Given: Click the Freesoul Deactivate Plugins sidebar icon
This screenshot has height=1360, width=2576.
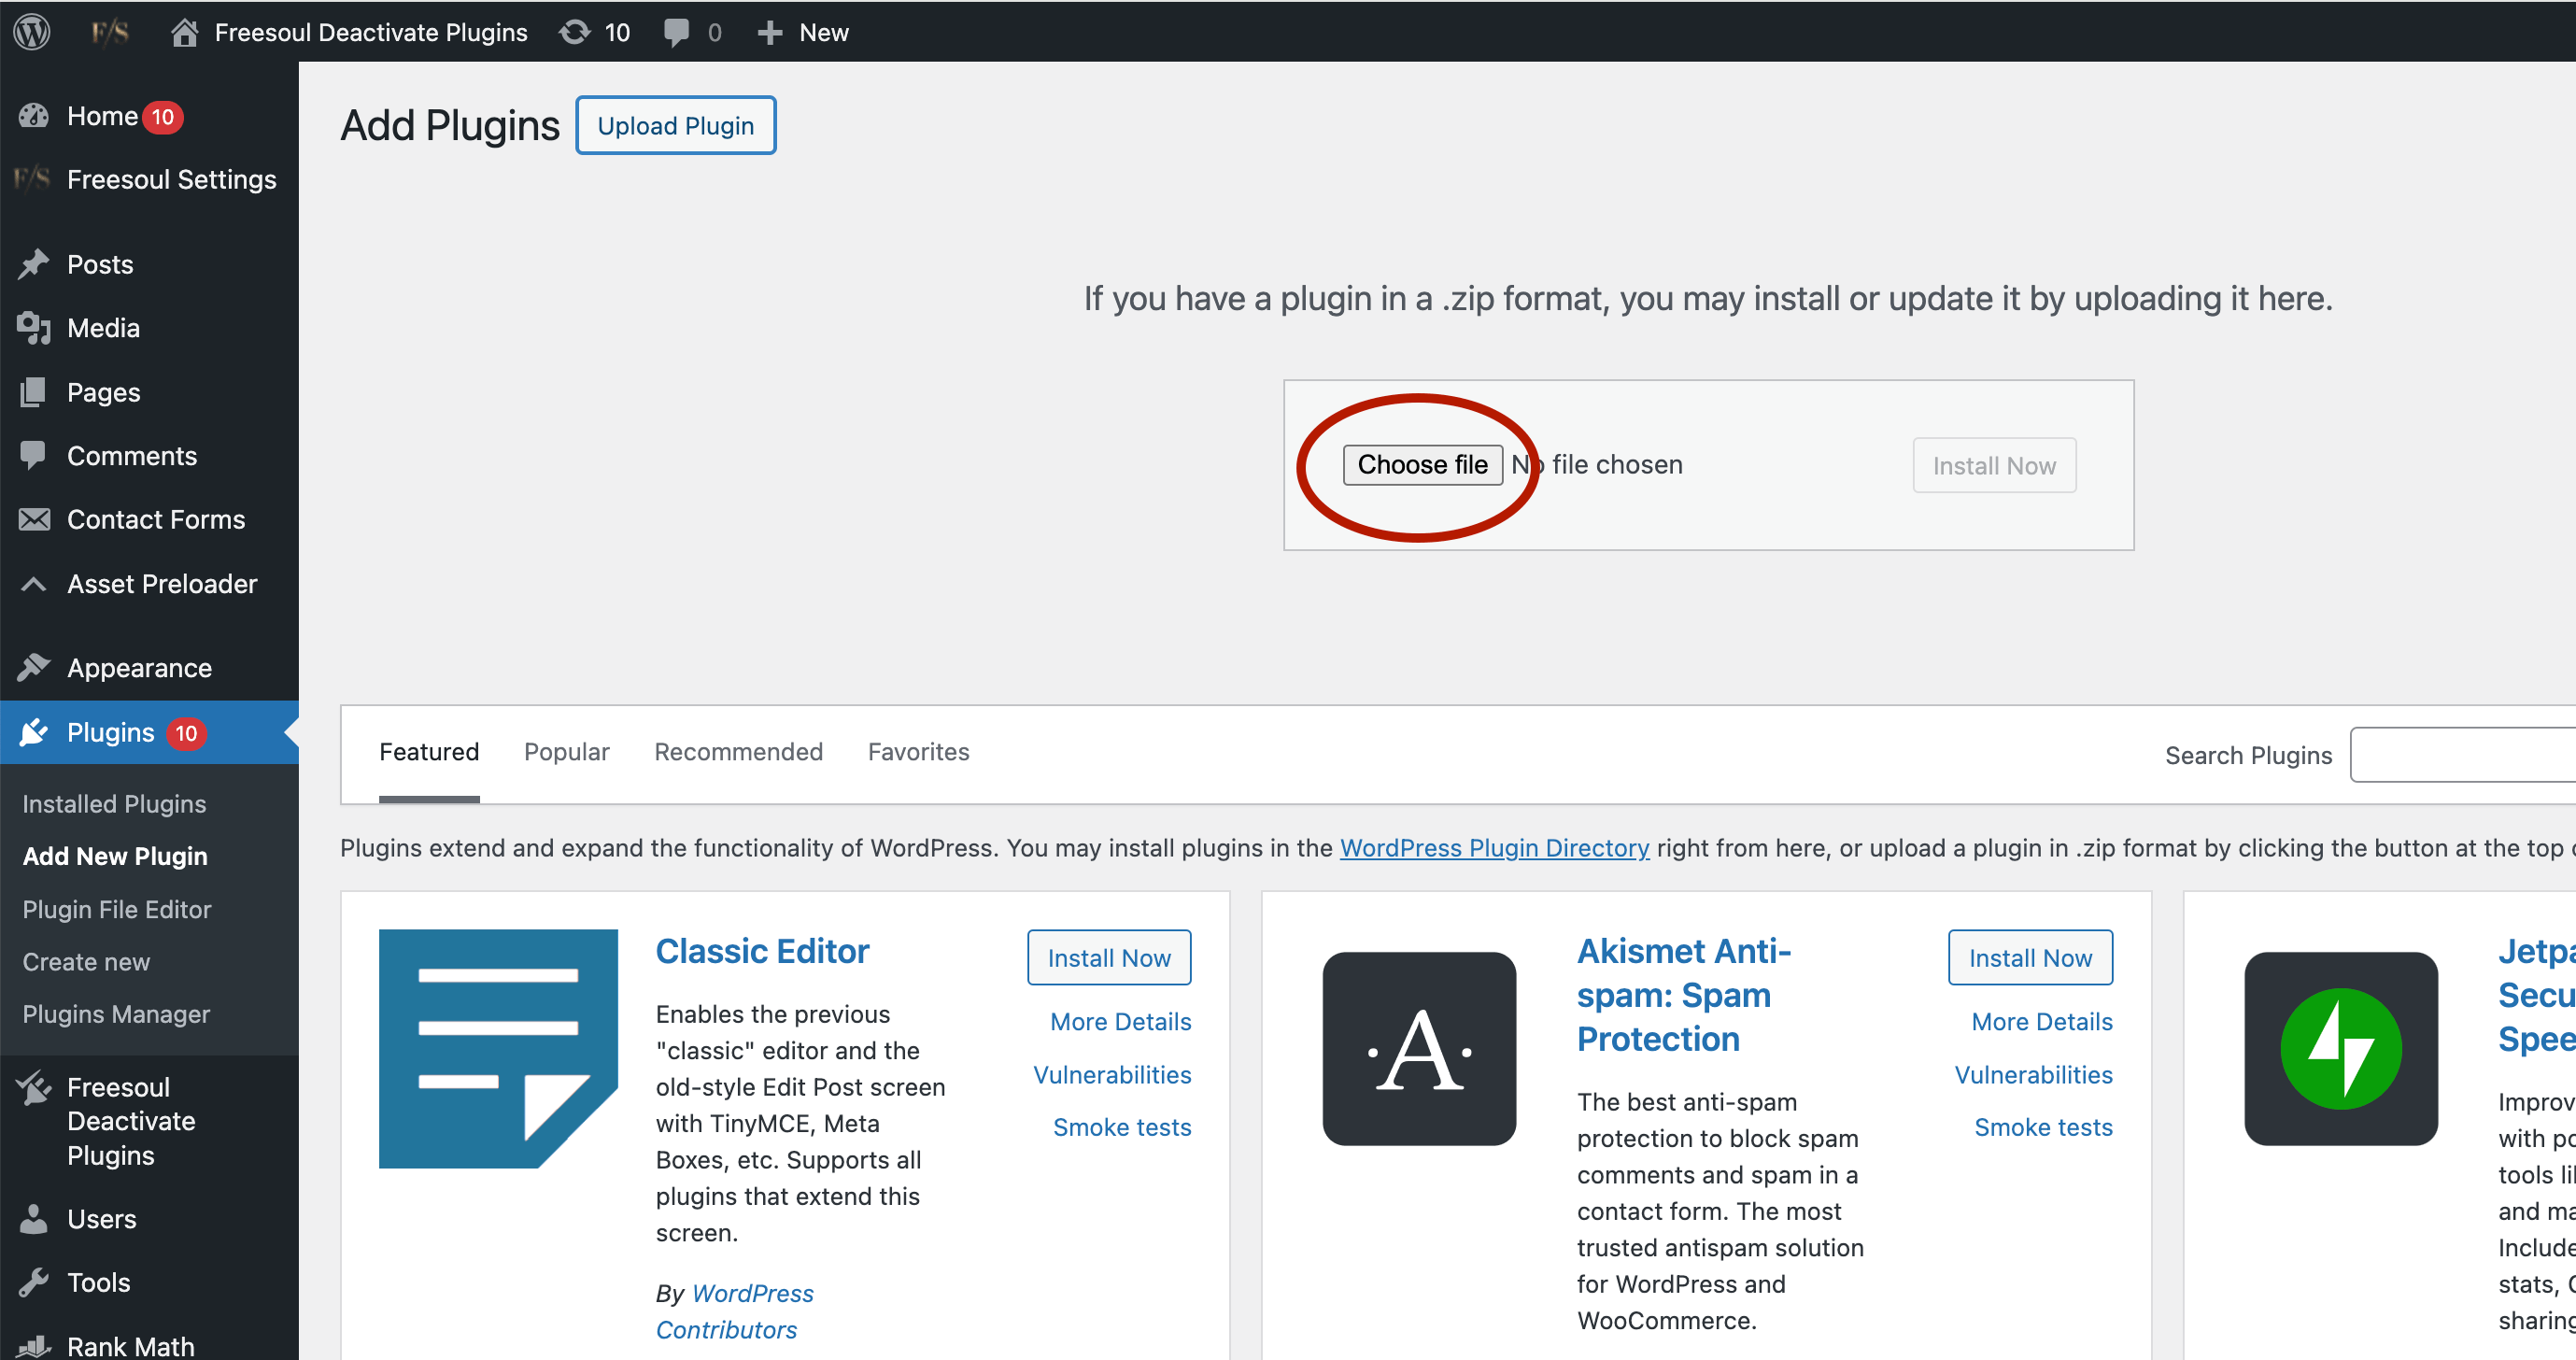Looking at the screenshot, I should [34, 1088].
